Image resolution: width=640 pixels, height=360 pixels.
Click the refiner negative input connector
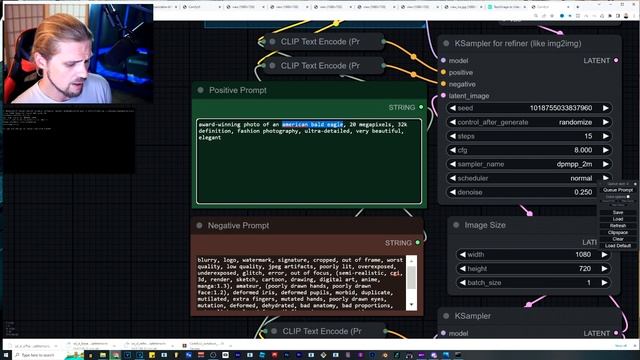click(443, 84)
